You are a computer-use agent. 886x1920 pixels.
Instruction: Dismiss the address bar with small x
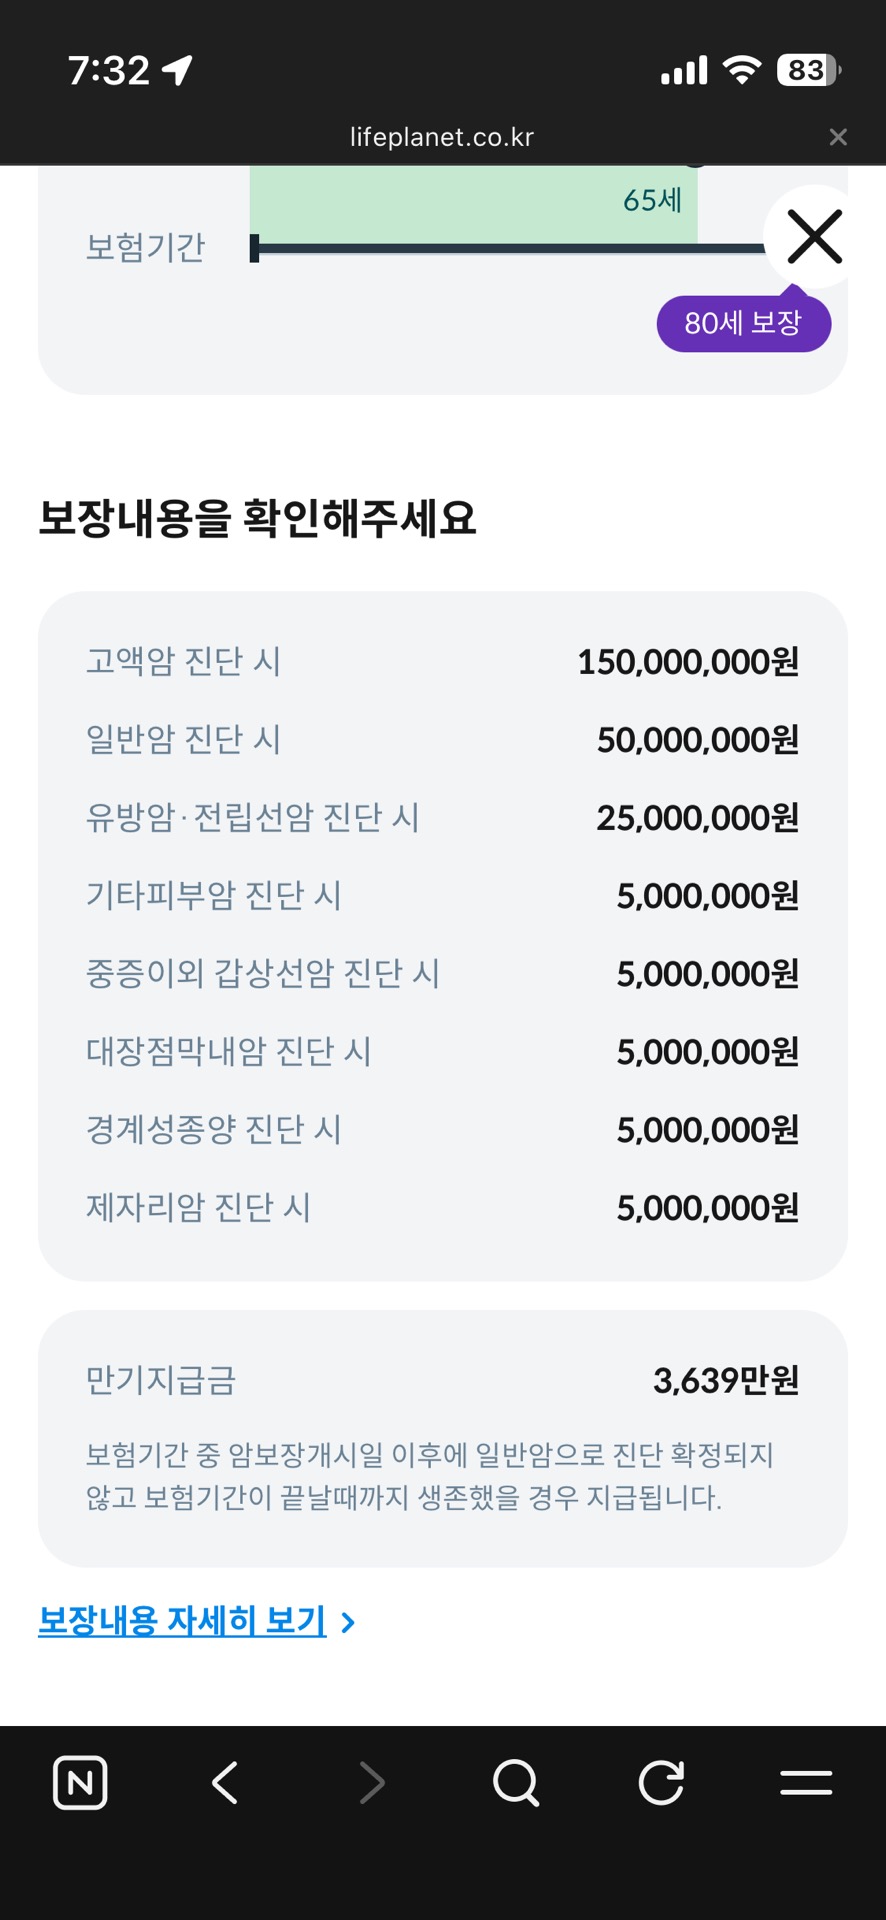(x=838, y=137)
